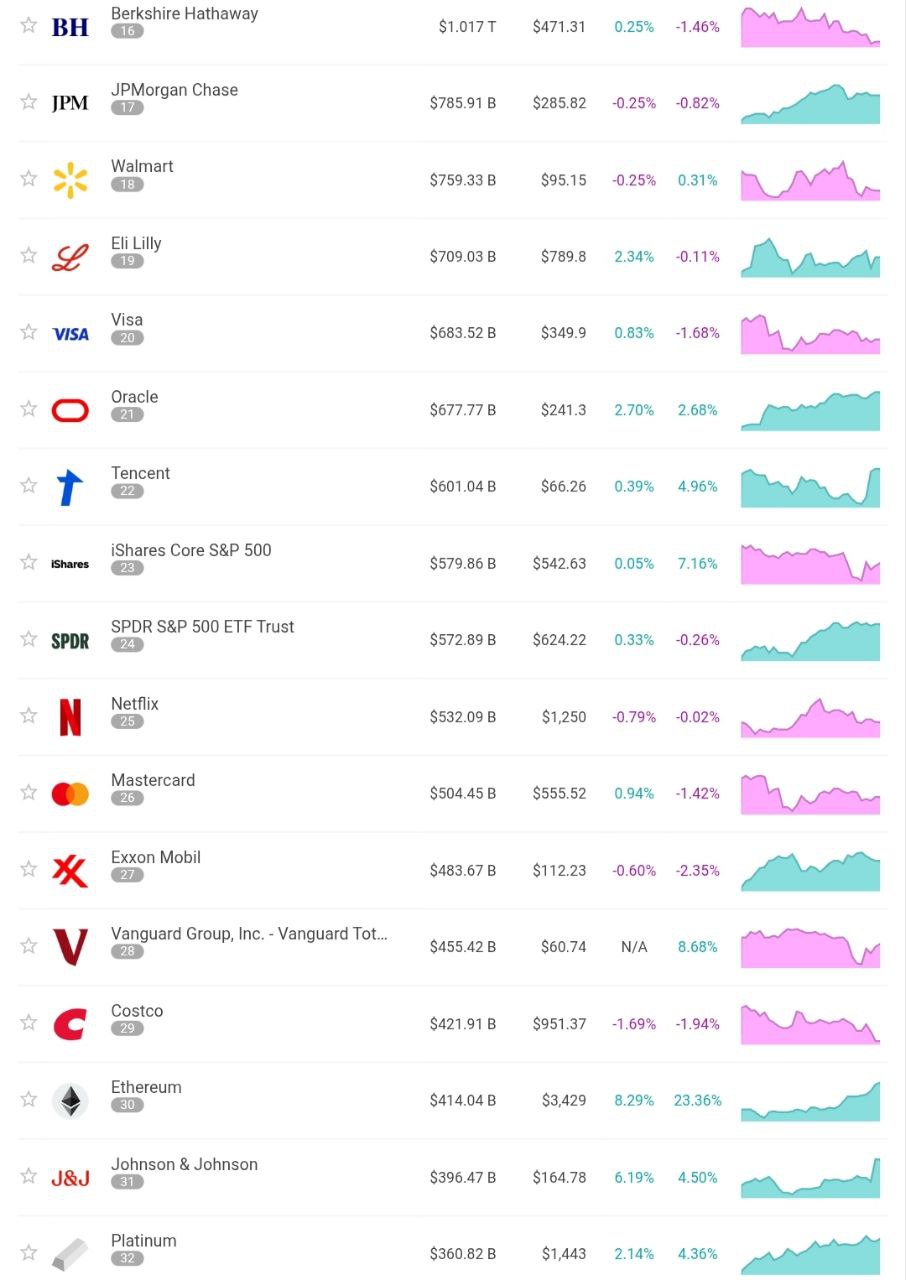This screenshot has height=1280, width=906.
Task: Open Vanguard Group Vanguard Total link
Action: (x=248, y=934)
